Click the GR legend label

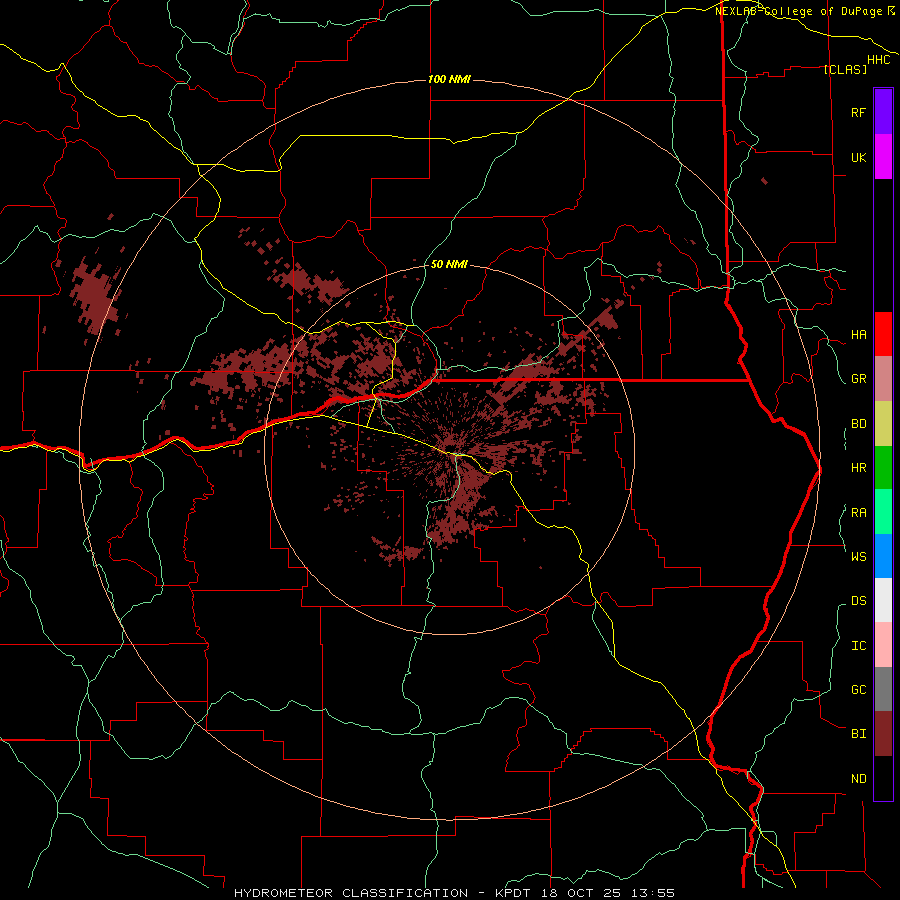[x=858, y=379]
